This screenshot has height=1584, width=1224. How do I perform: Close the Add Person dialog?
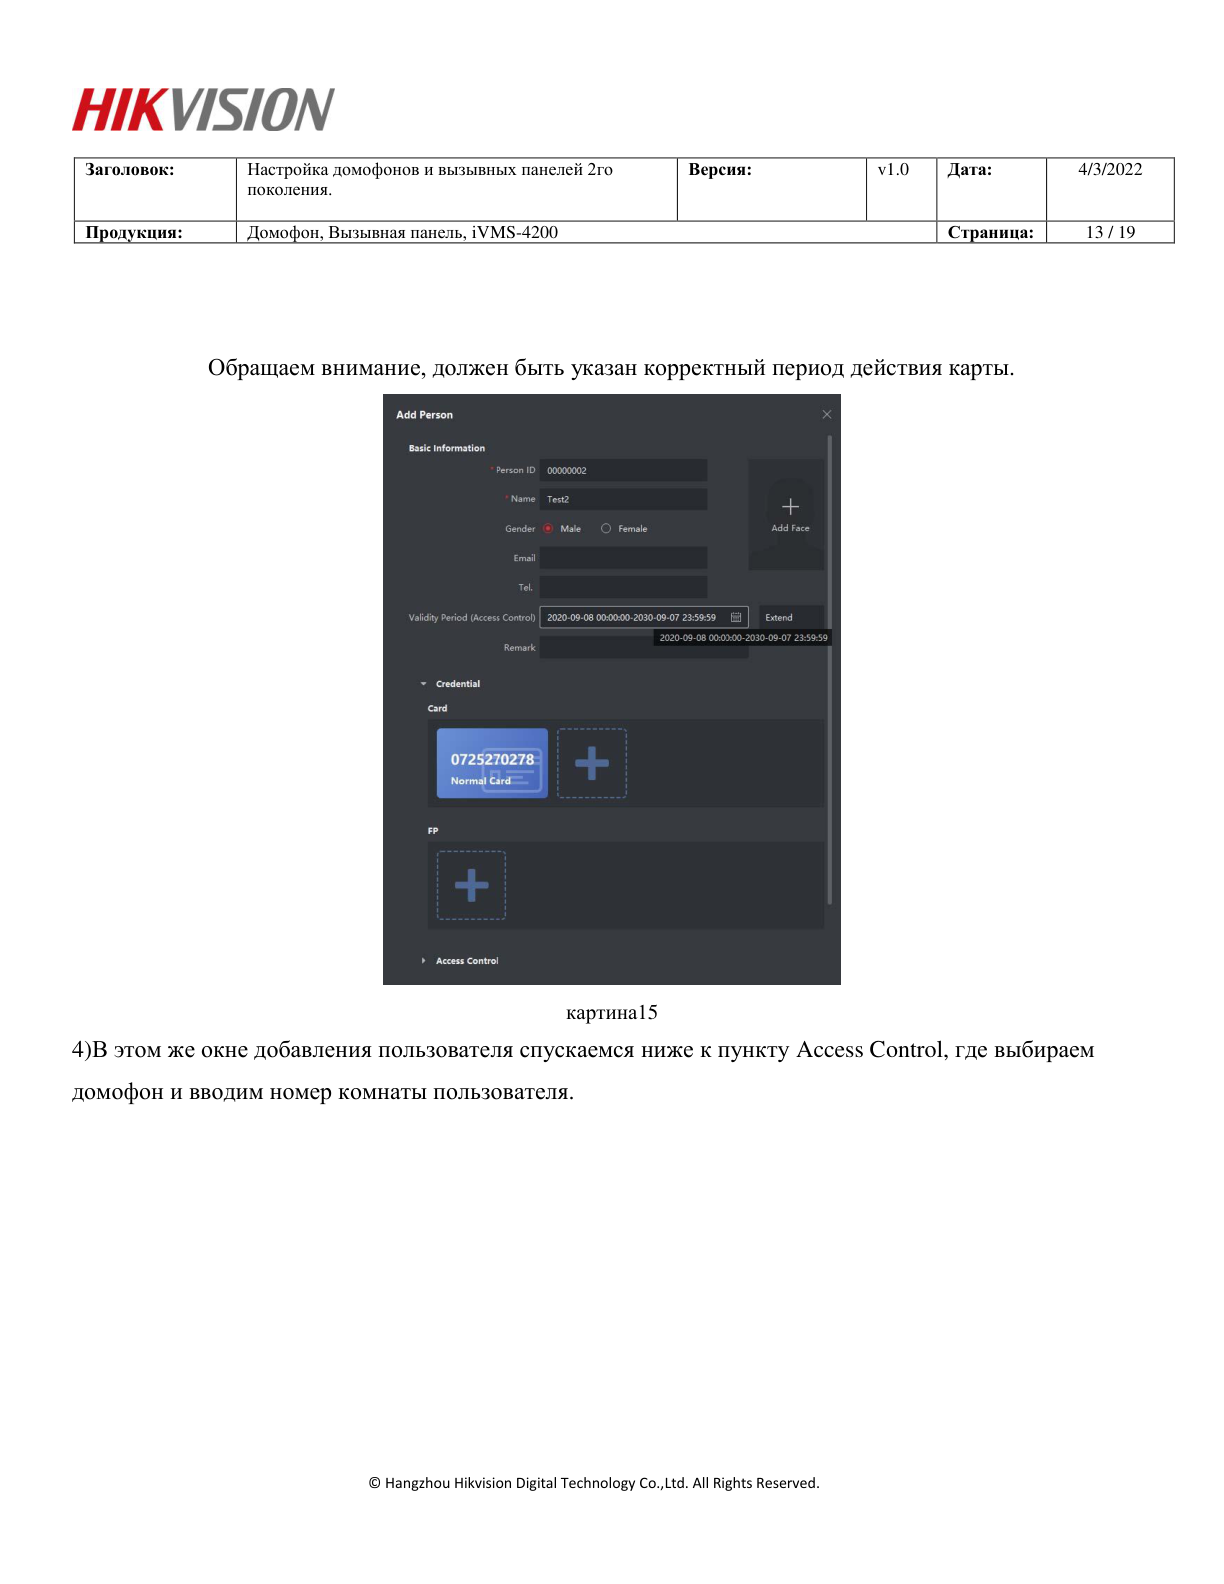(826, 414)
